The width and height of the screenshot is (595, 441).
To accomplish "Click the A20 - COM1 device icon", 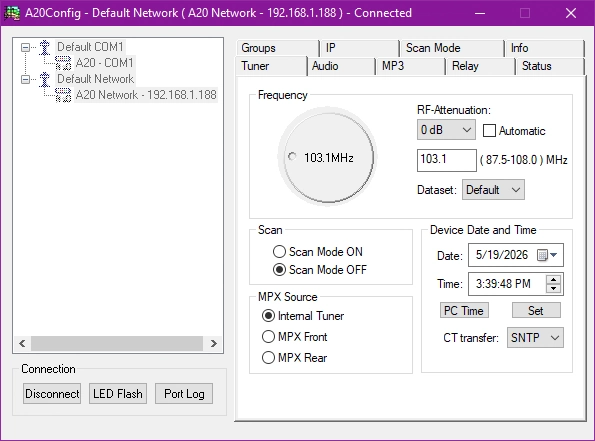I will [x=63, y=63].
